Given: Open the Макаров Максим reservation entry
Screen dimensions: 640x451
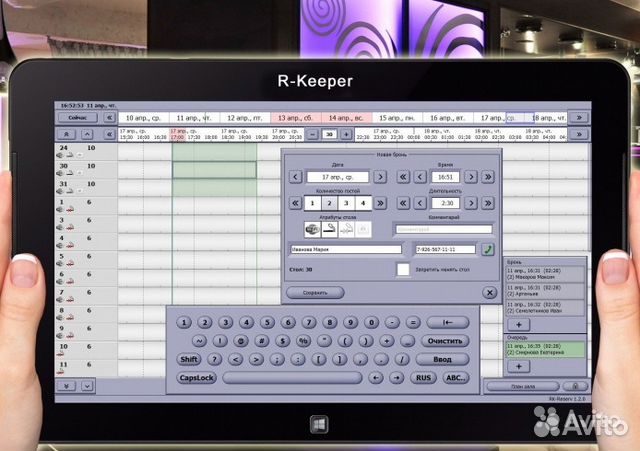Looking at the screenshot, I should [x=545, y=274].
